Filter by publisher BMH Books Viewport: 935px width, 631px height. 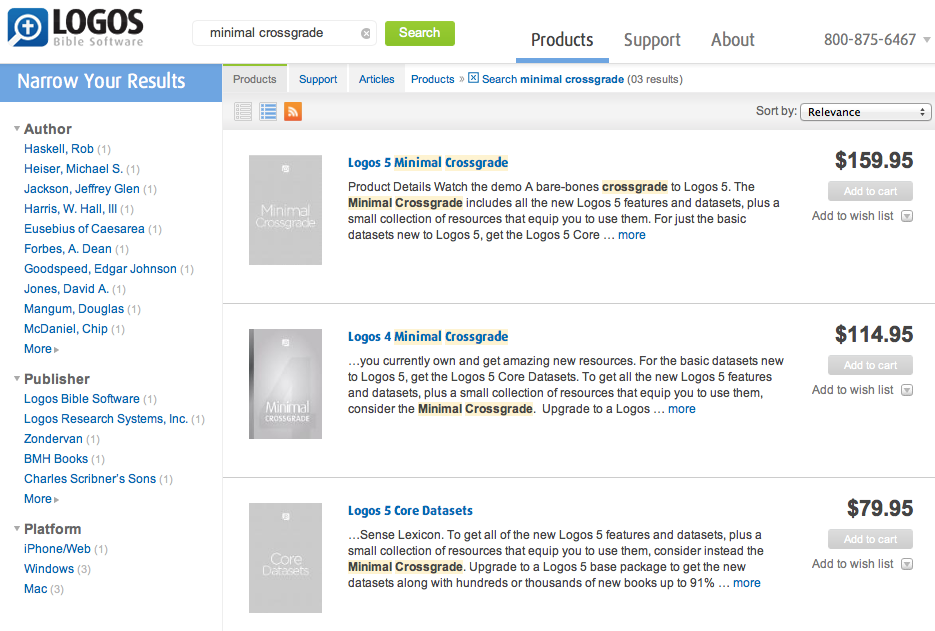point(55,459)
